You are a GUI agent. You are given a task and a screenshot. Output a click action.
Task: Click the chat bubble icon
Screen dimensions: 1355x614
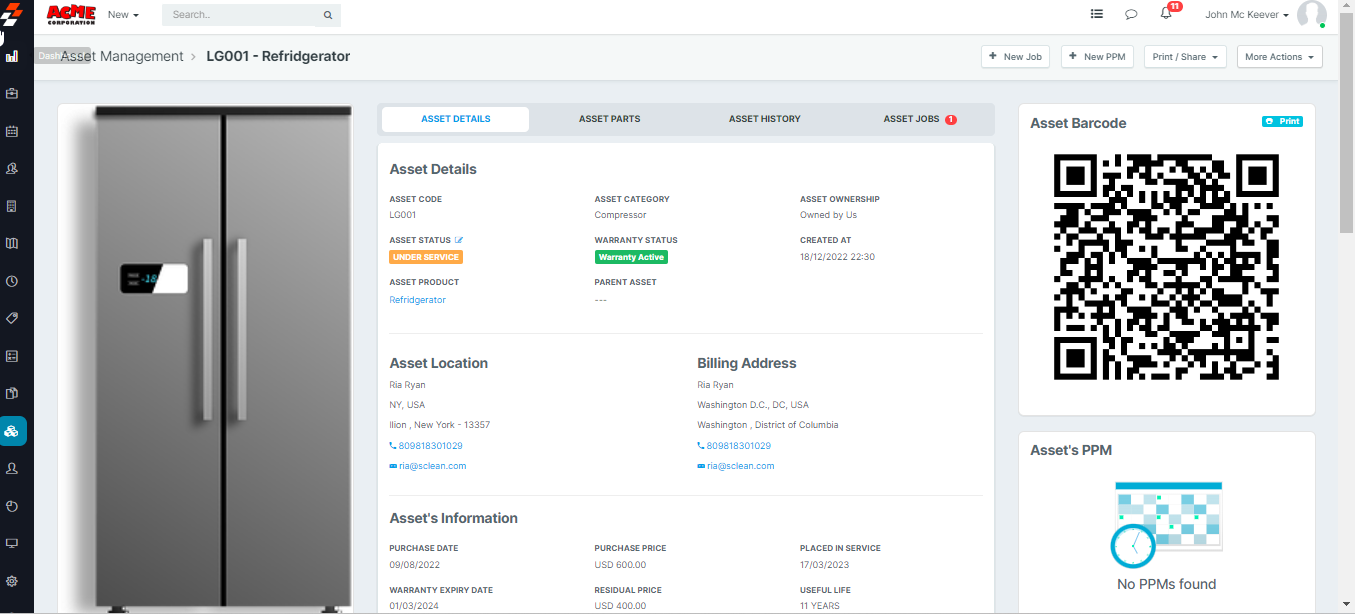[1131, 14]
